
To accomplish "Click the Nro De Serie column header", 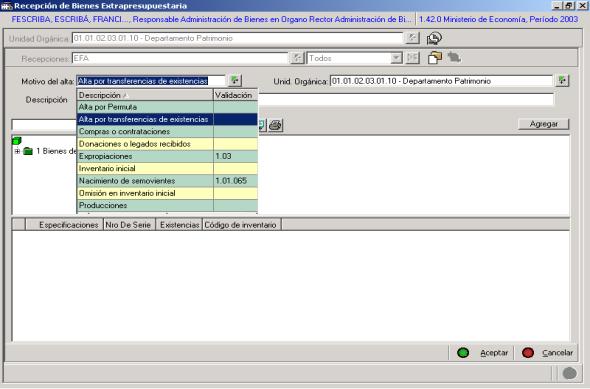I will click(128, 225).
